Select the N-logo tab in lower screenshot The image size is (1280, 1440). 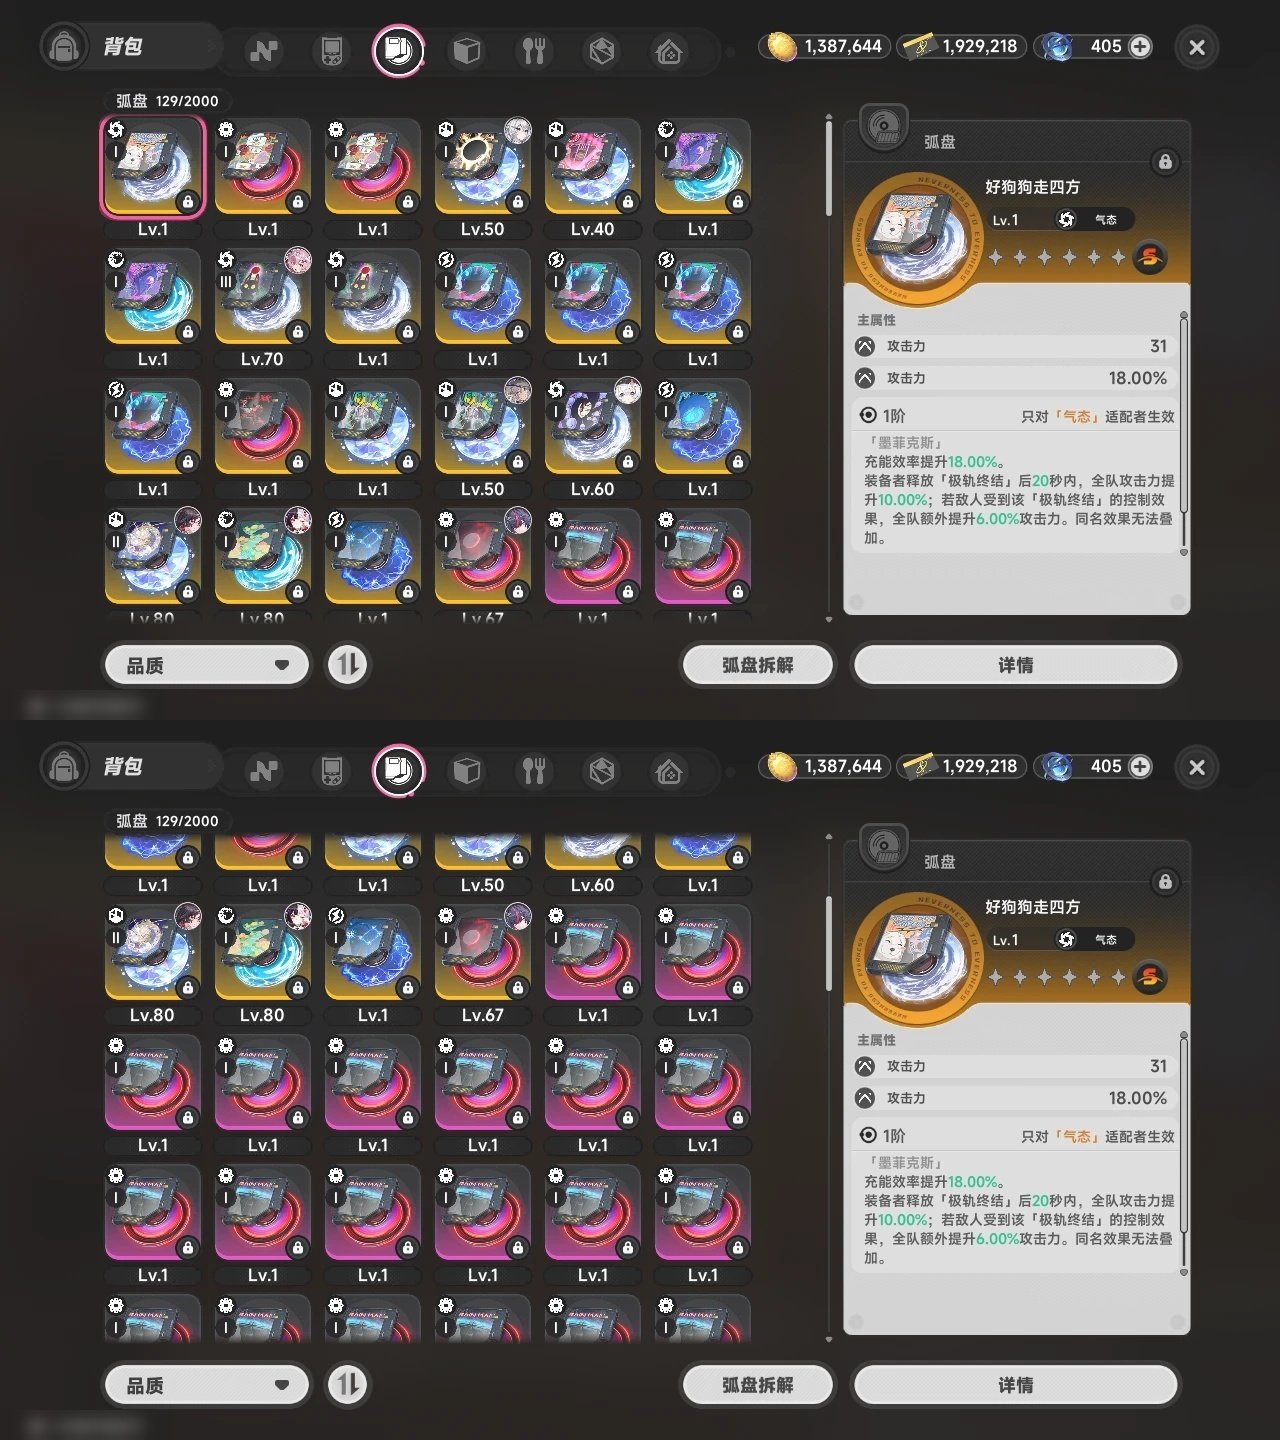(x=264, y=771)
